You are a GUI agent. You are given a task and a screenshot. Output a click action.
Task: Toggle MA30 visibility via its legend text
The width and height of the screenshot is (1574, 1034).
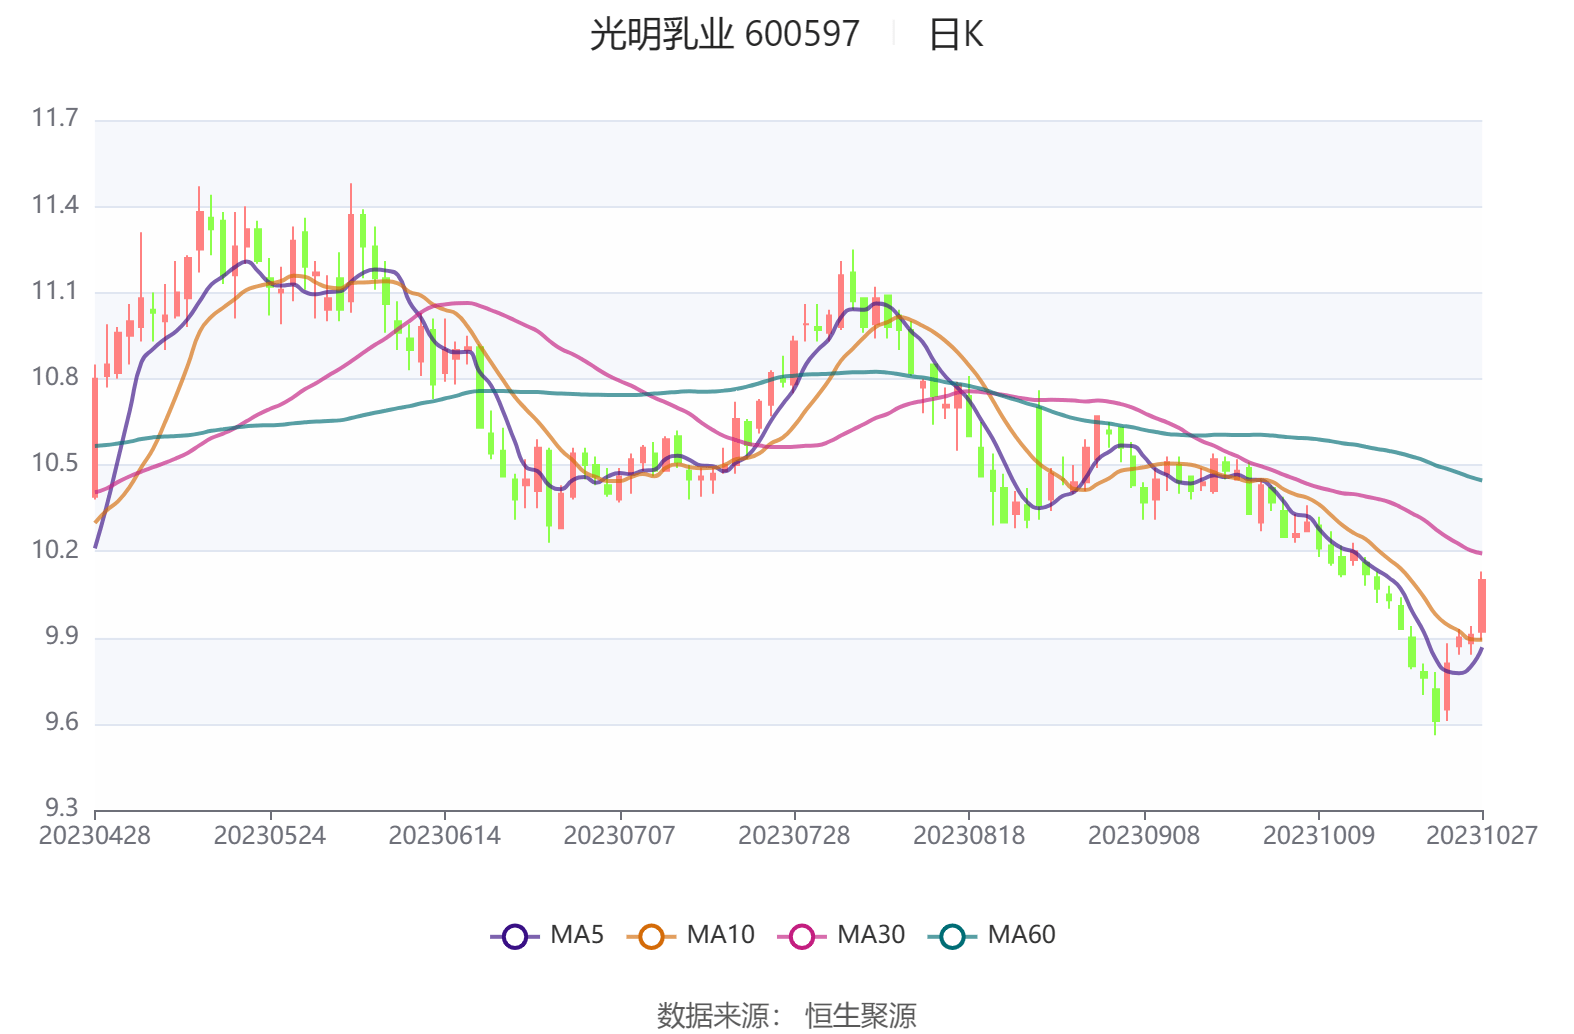(x=870, y=935)
